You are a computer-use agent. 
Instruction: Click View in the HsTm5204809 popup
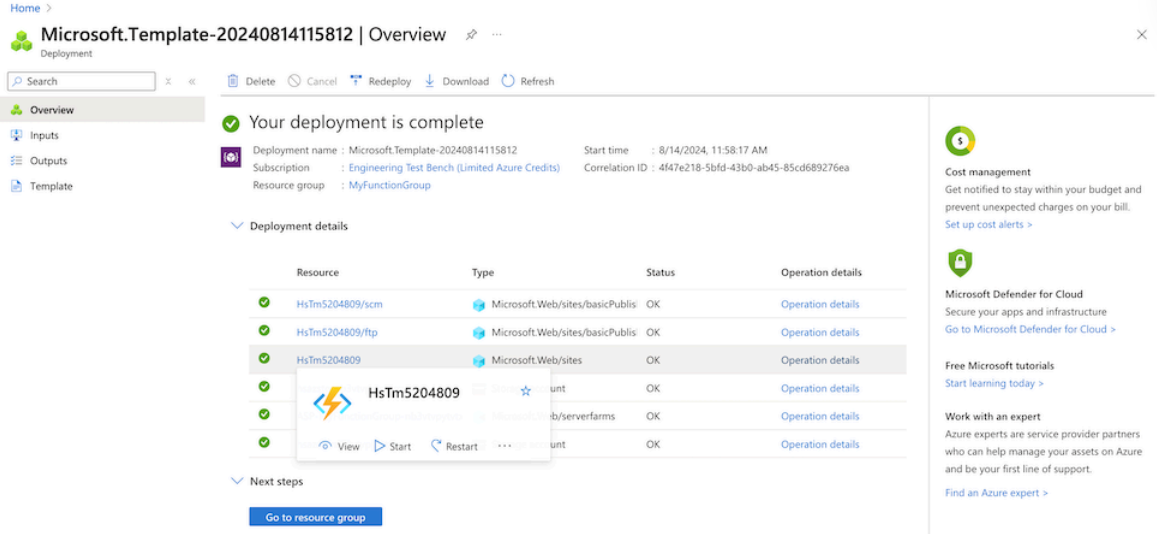(x=339, y=446)
